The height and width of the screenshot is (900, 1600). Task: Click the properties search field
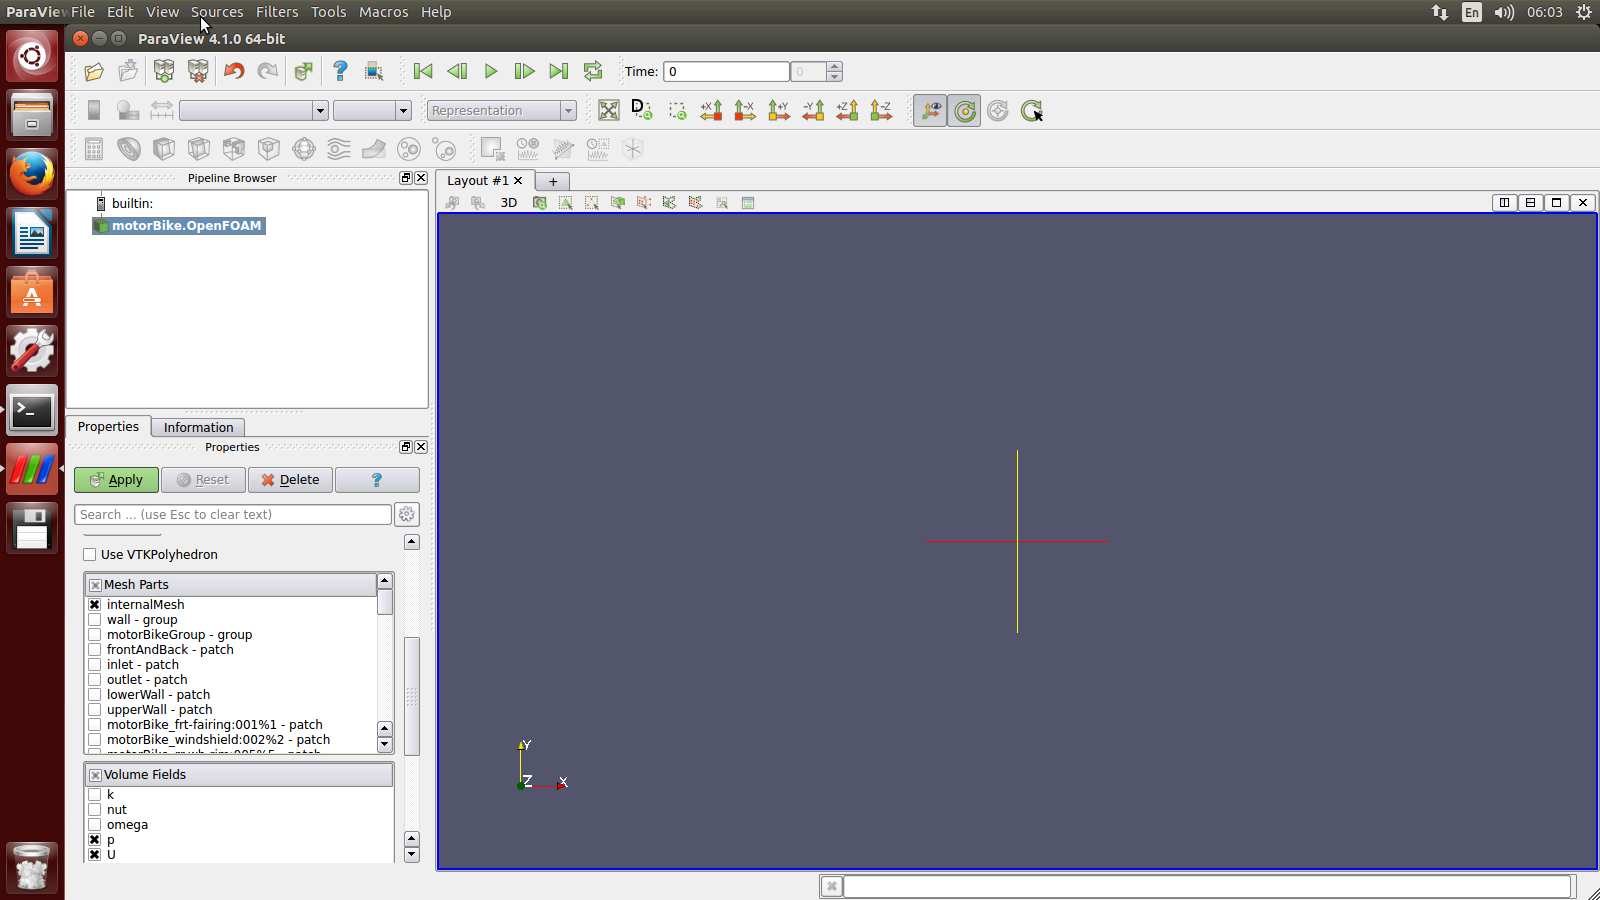(x=233, y=515)
